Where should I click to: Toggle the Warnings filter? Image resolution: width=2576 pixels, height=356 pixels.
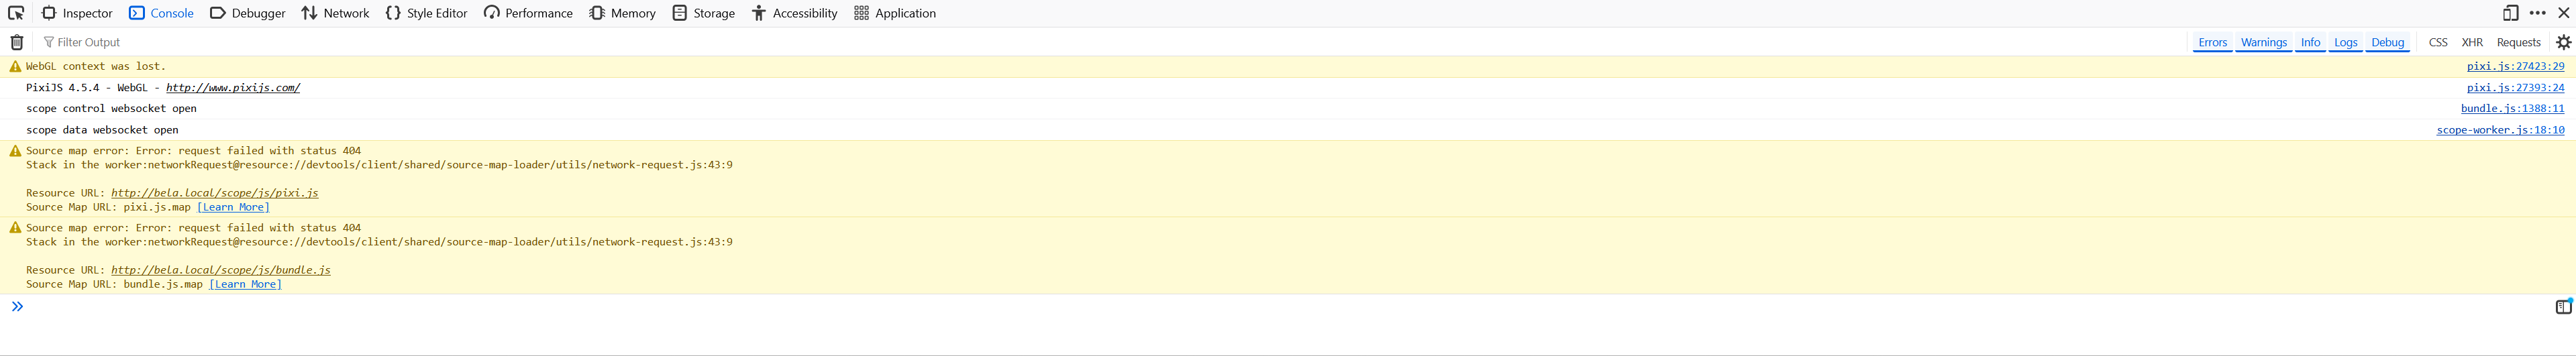(x=2263, y=42)
